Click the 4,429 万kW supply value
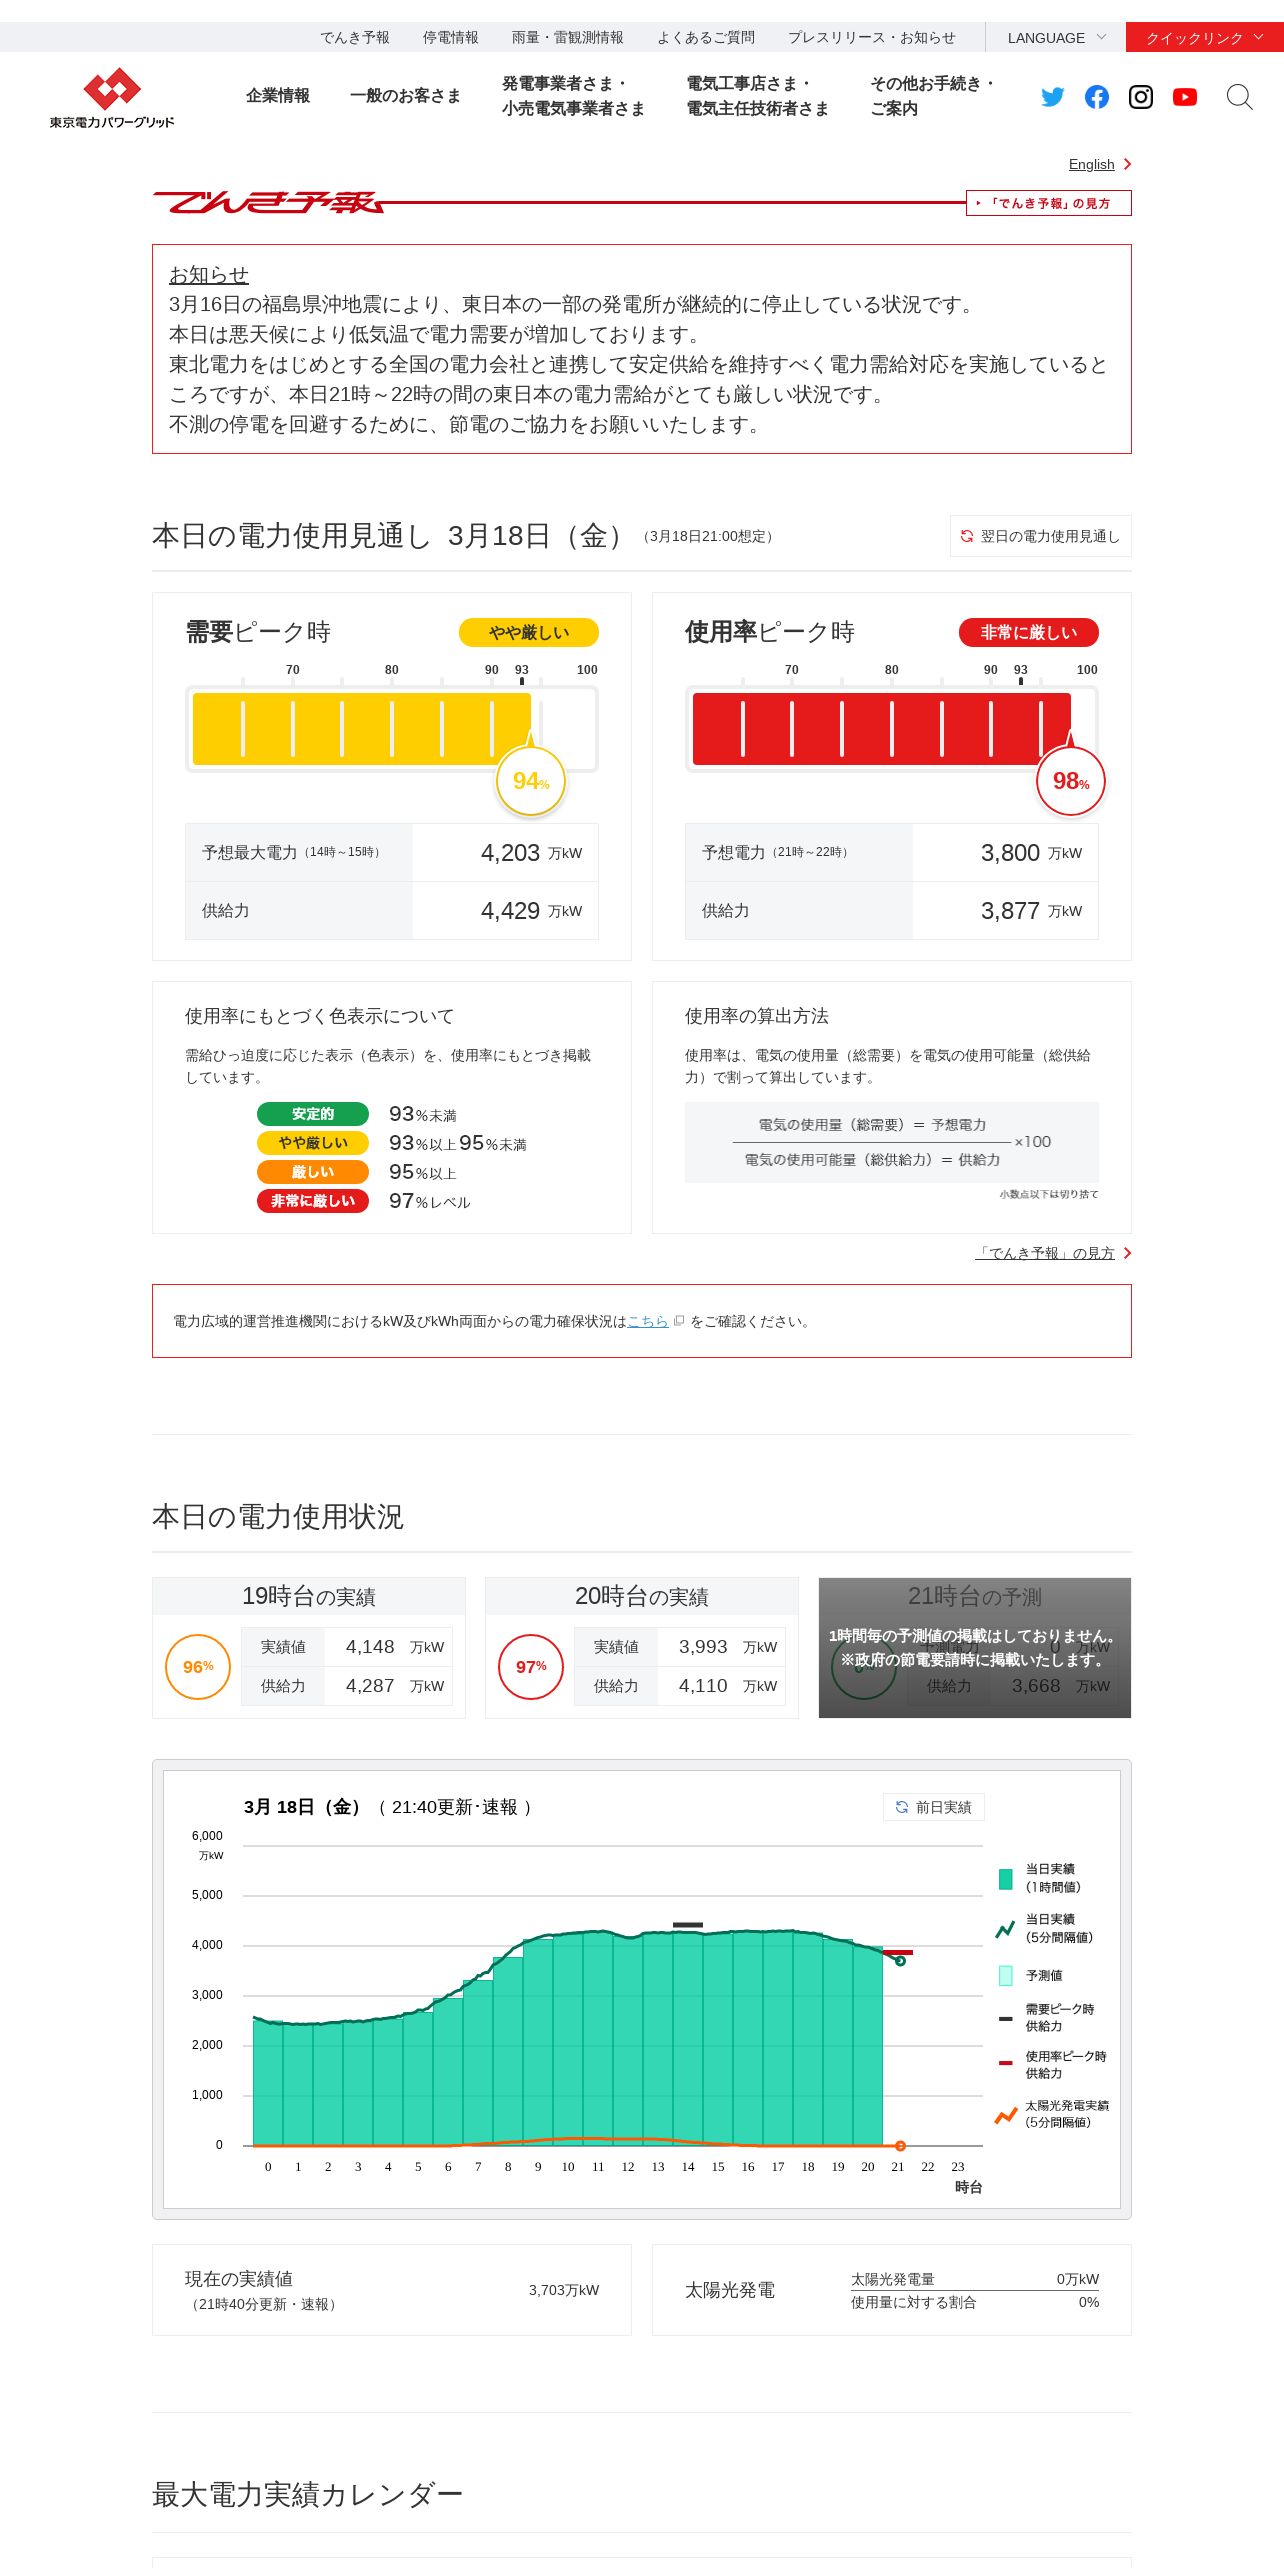The height and width of the screenshot is (2568, 1284). [531, 911]
